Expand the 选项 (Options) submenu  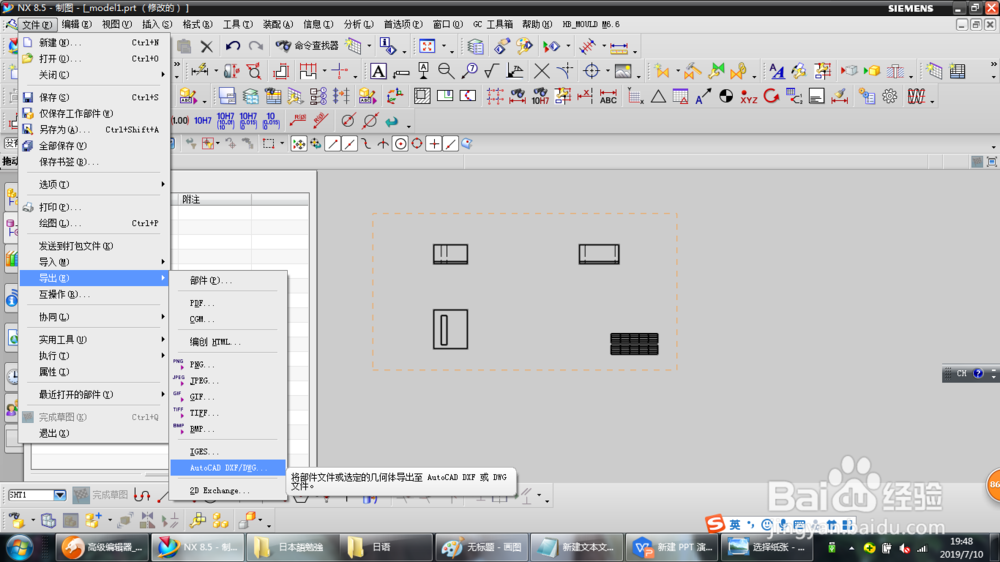(94, 184)
